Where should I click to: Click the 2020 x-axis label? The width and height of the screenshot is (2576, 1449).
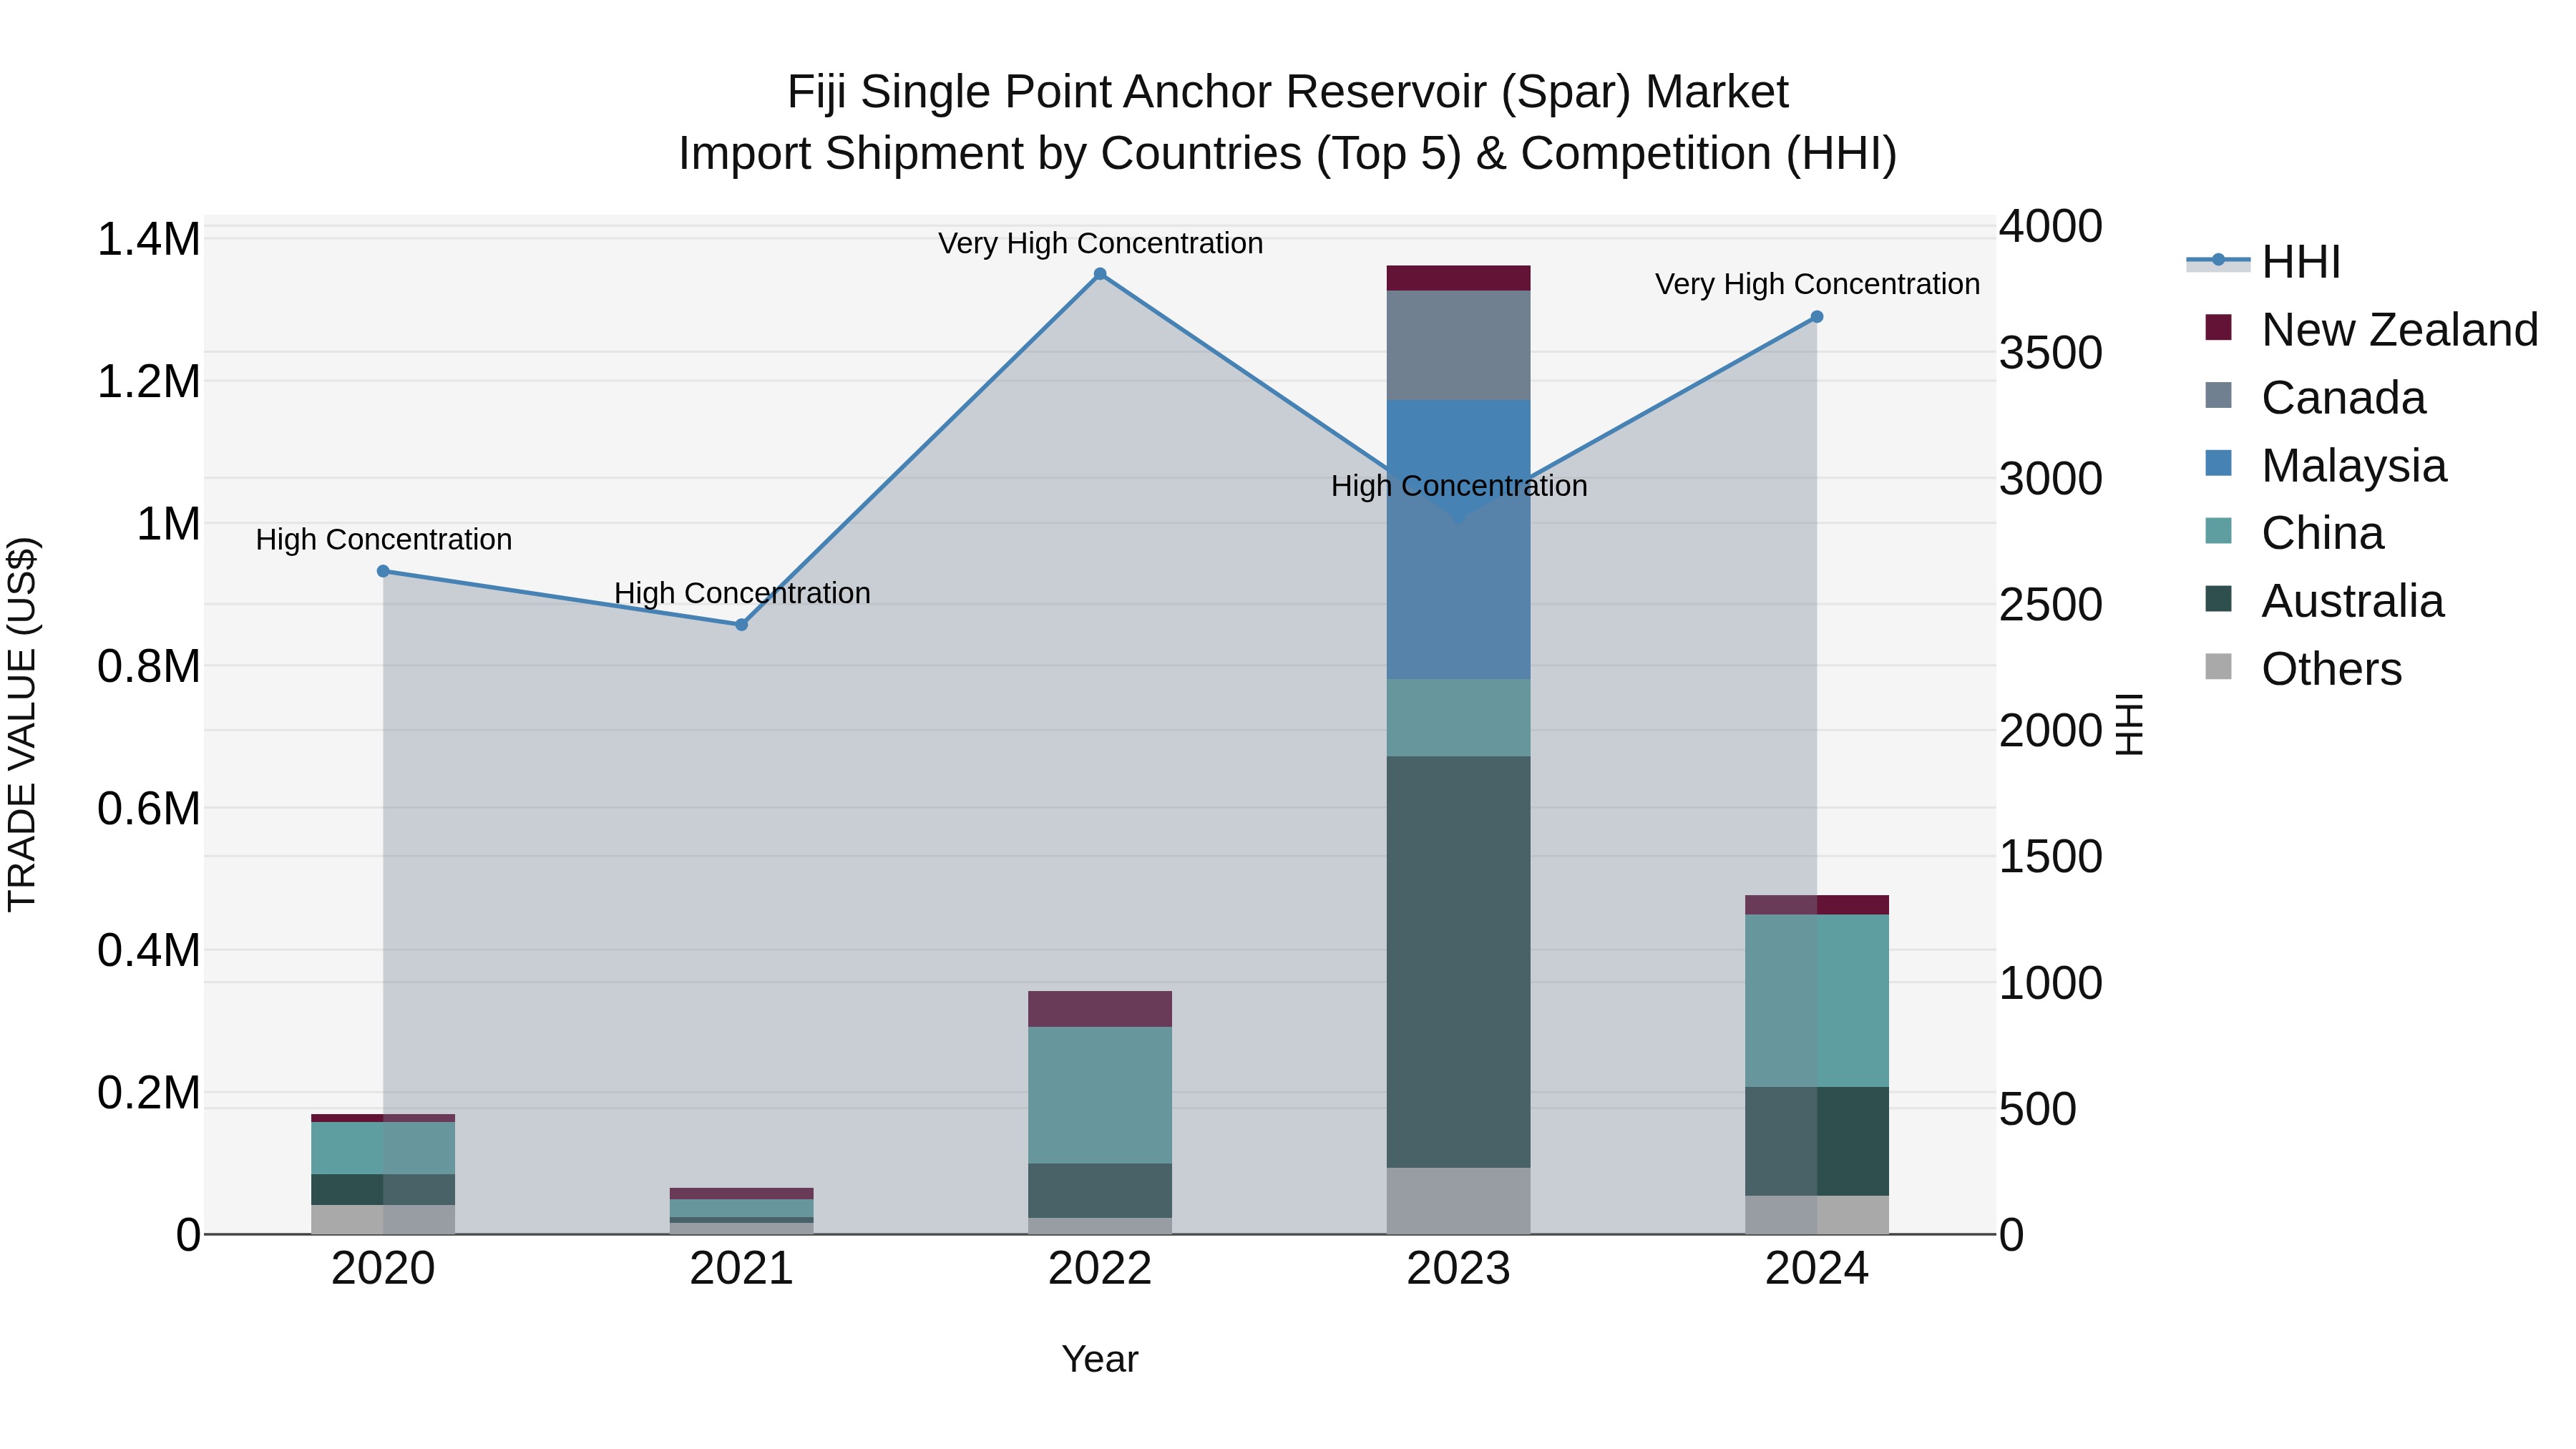pos(383,1269)
